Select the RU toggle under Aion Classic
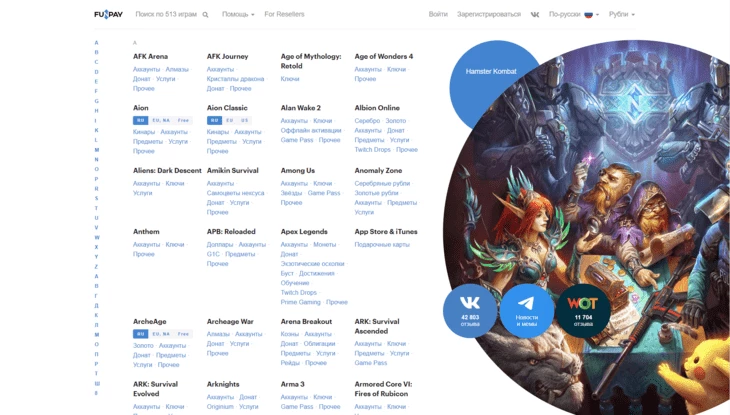This screenshot has width=730, height=415. pos(215,120)
